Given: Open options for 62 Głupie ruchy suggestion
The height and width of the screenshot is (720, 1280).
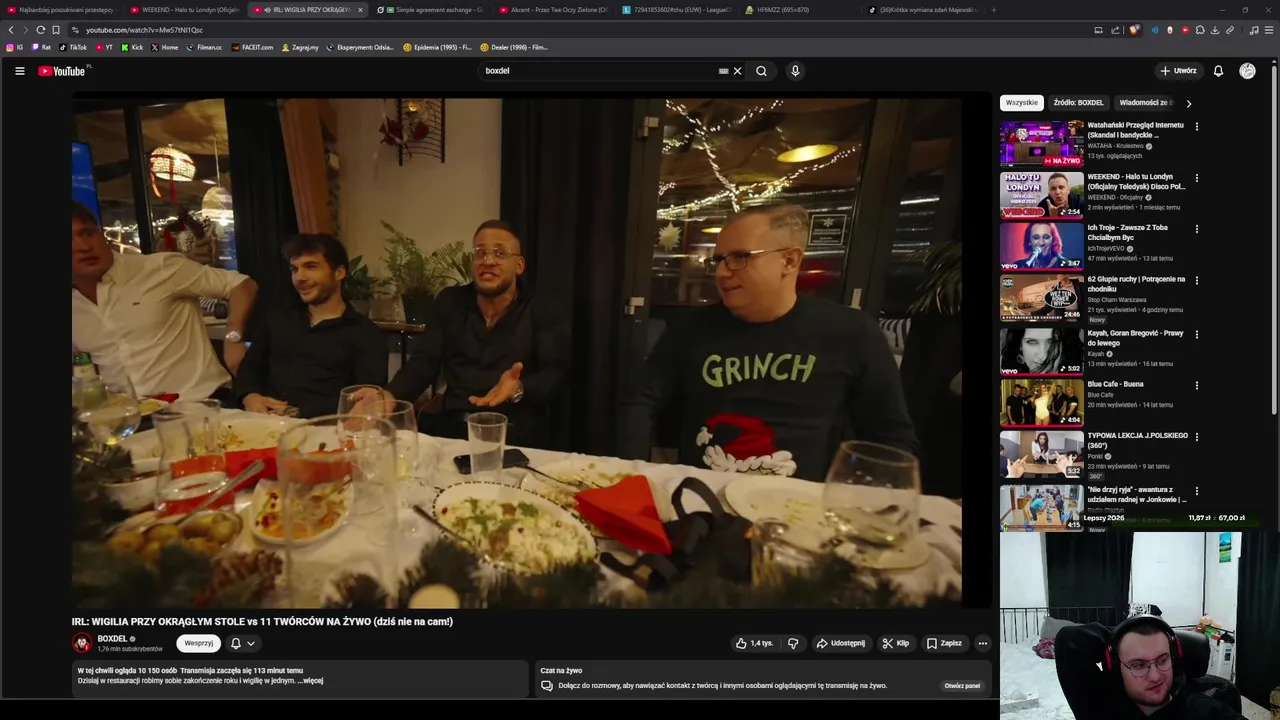Looking at the screenshot, I should [x=1196, y=281].
